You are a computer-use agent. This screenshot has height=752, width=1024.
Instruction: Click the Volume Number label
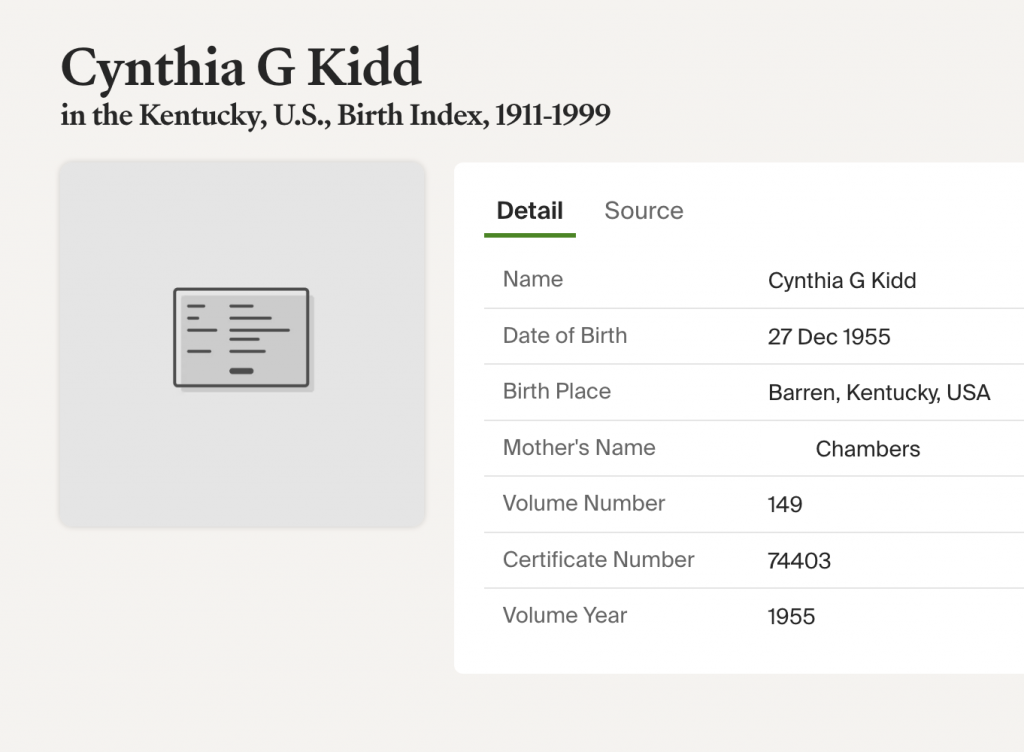pos(584,504)
